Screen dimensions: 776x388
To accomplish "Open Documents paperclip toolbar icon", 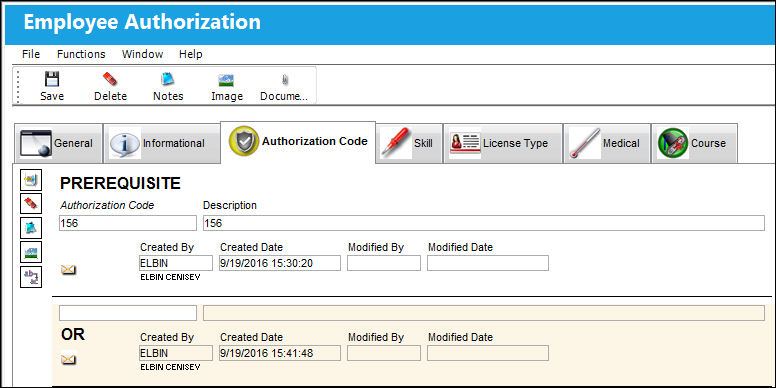I will 285,80.
